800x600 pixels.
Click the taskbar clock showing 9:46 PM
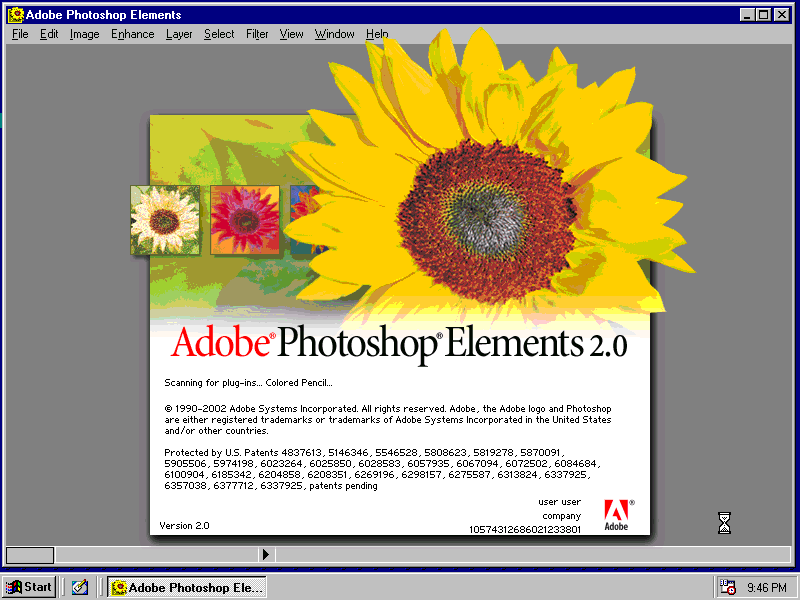(767, 588)
